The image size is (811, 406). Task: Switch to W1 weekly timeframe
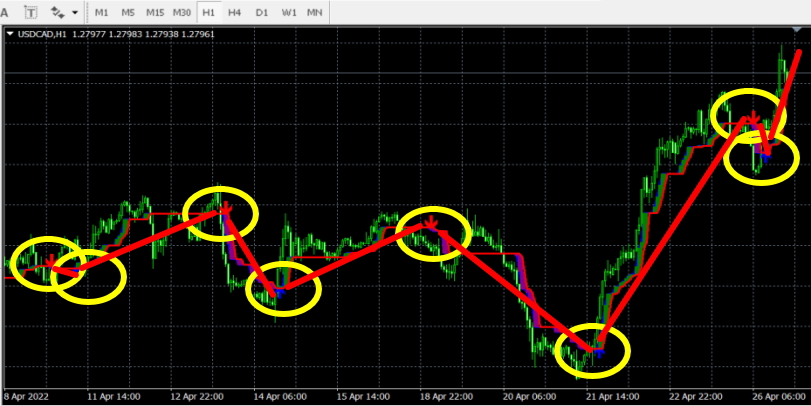(x=289, y=12)
